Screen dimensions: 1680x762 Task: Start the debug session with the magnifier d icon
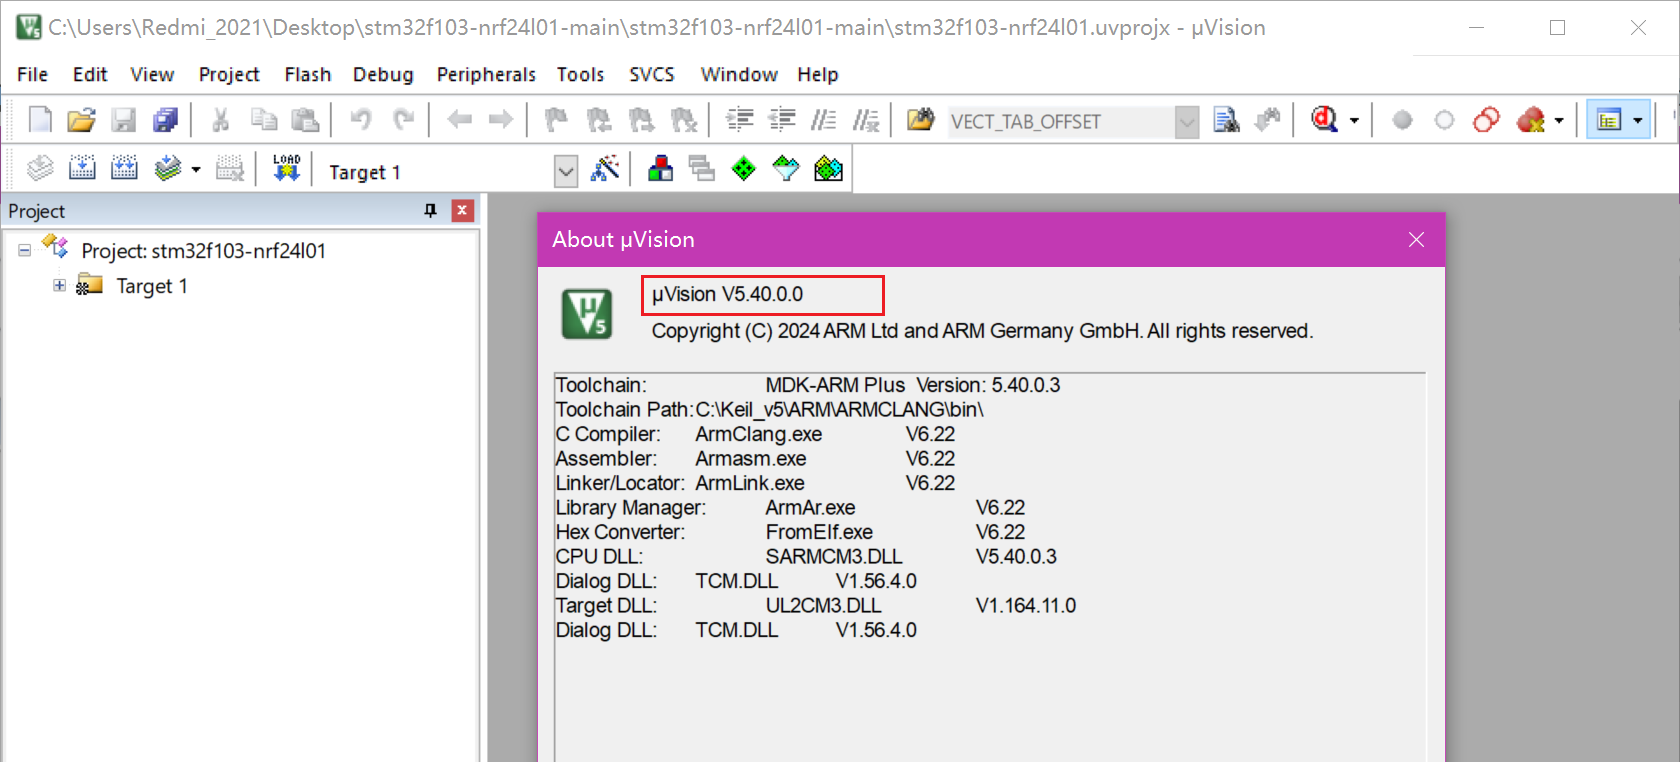pos(1324,120)
